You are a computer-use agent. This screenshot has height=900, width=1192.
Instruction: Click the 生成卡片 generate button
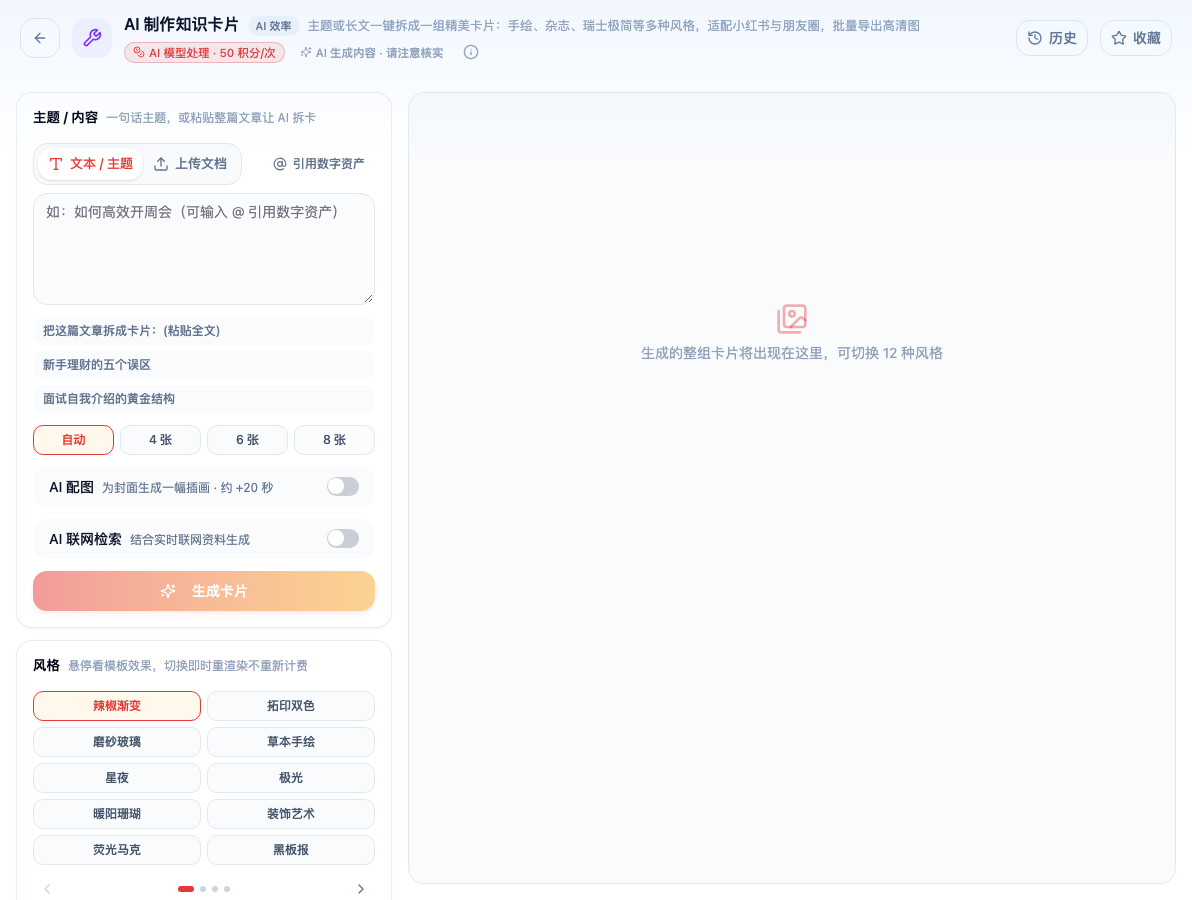click(x=204, y=591)
